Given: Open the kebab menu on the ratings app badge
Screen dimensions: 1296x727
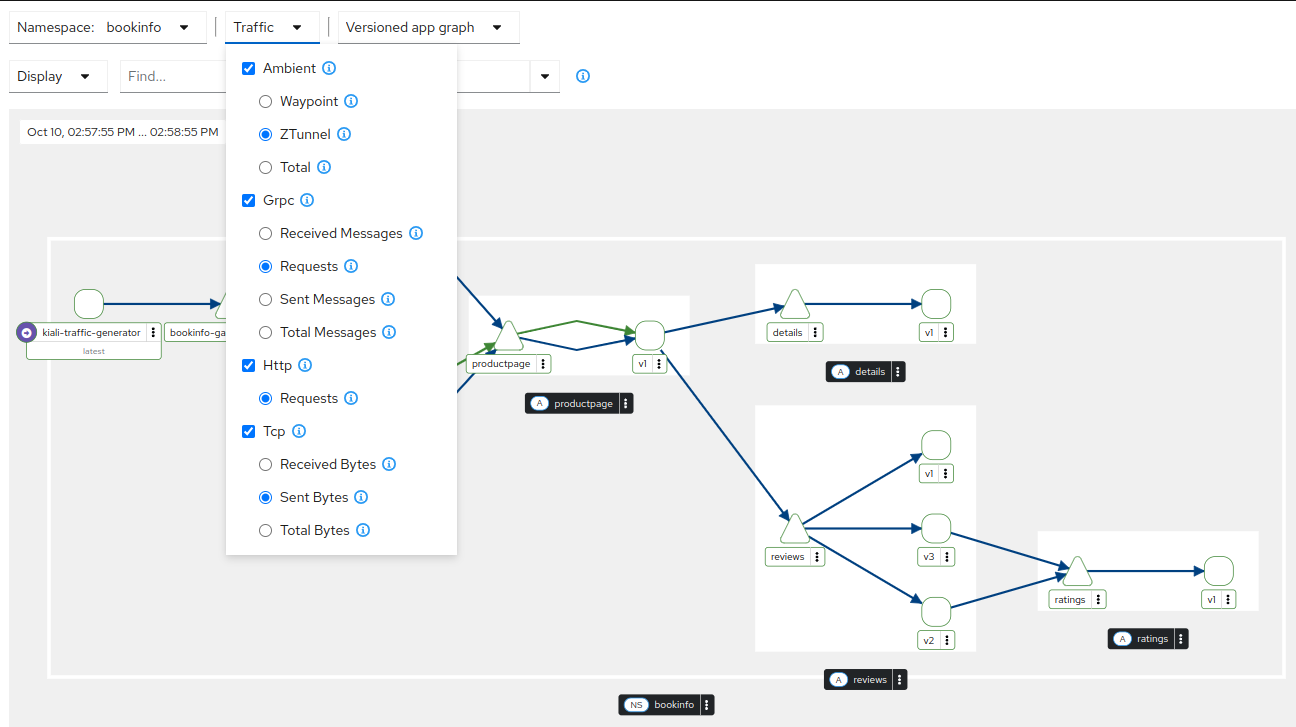Looking at the screenshot, I should (x=1179, y=638).
